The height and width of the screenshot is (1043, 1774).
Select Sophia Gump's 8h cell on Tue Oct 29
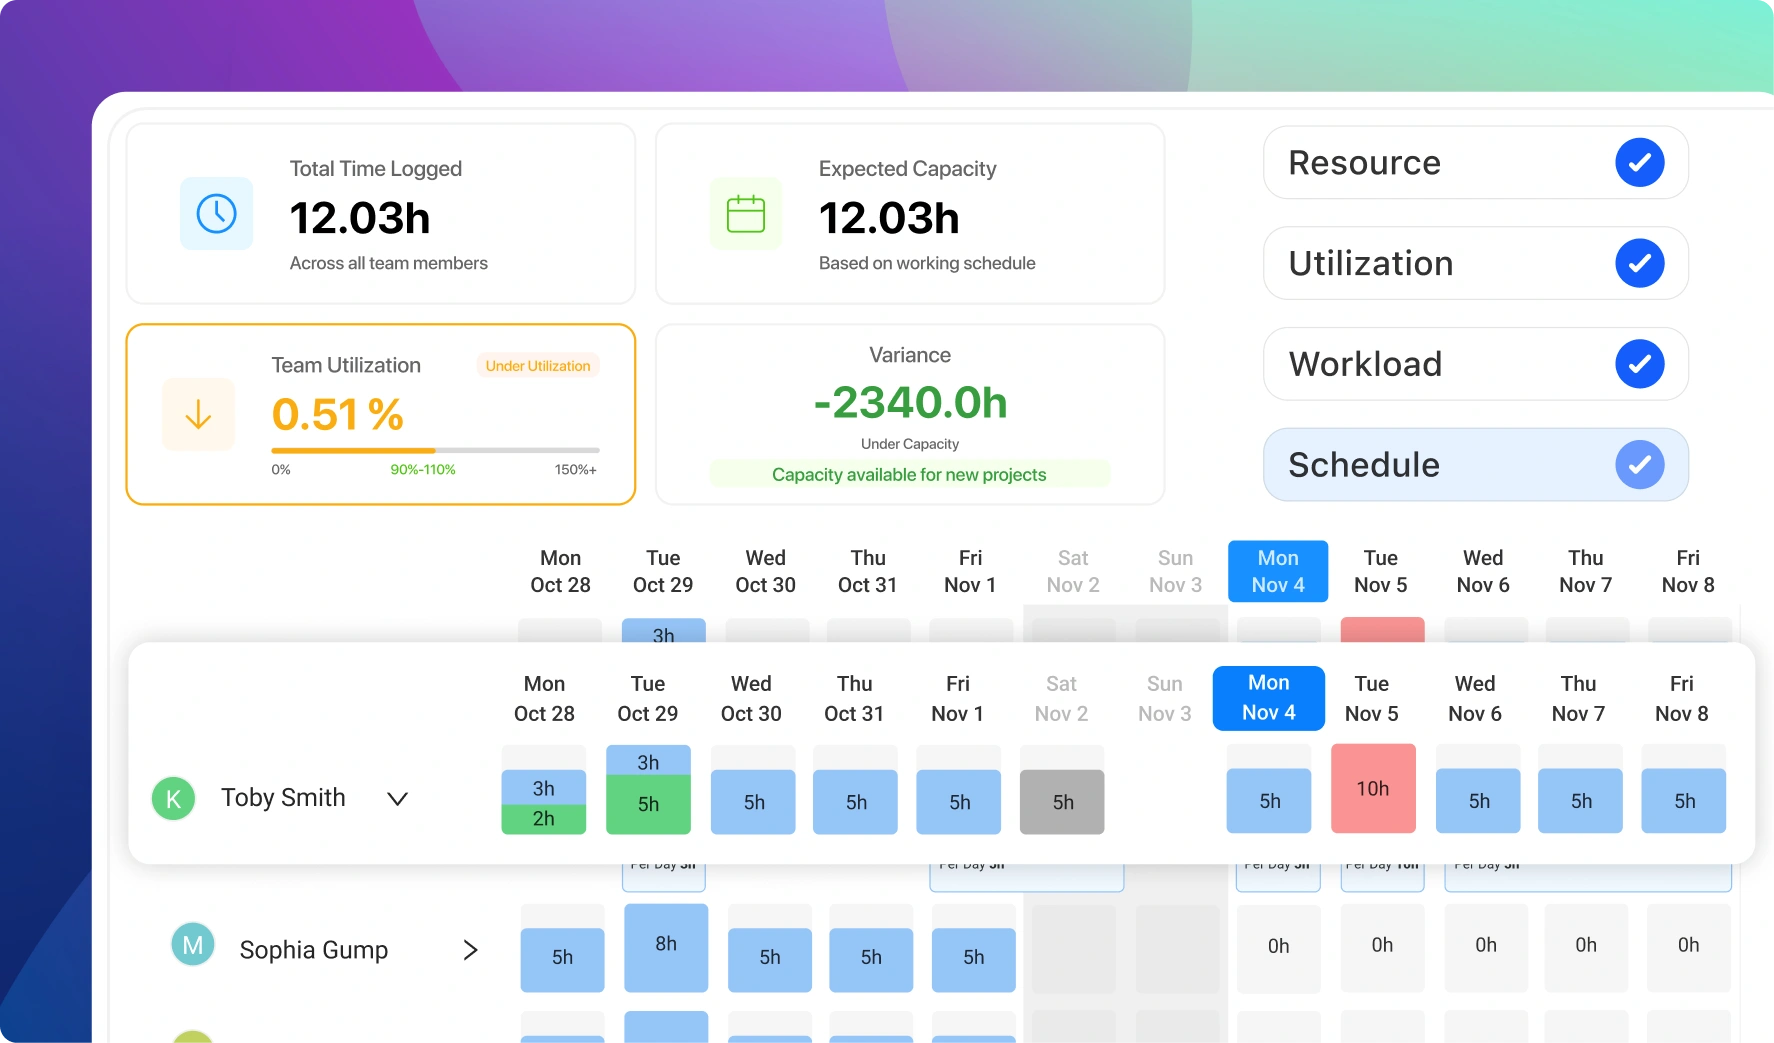click(x=665, y=944)
